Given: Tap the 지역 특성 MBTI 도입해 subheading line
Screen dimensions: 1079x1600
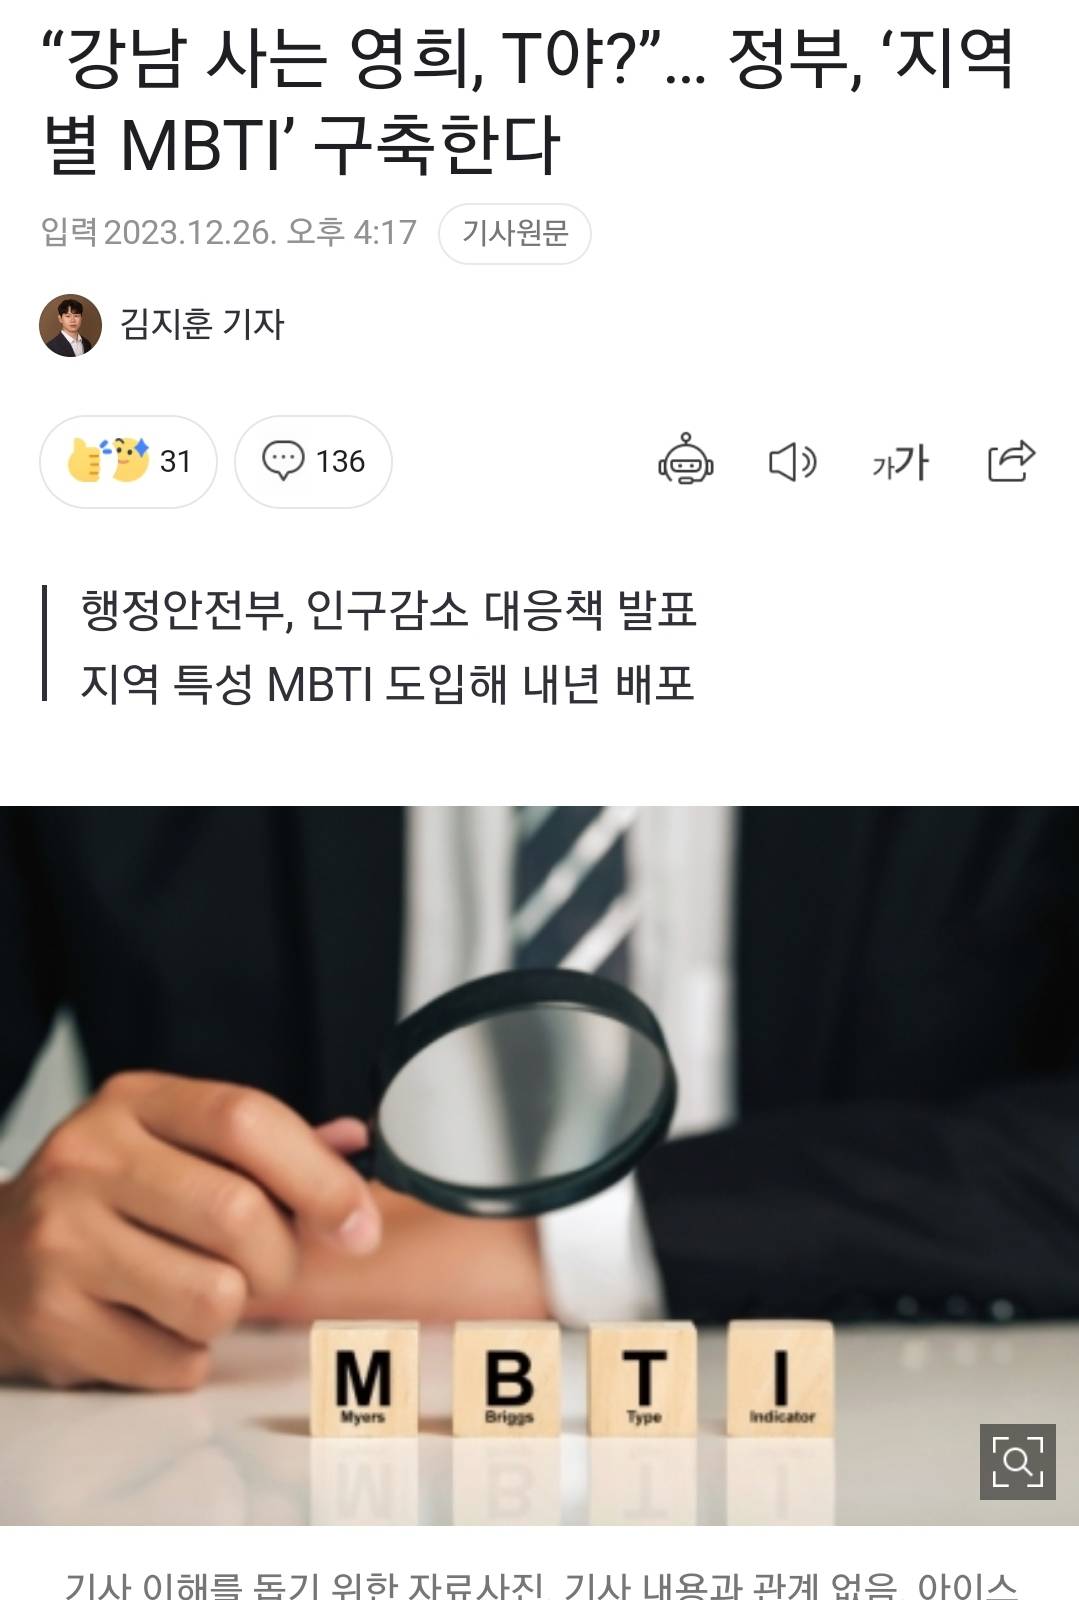Looking at the screenshot, I should click(387, 684).
